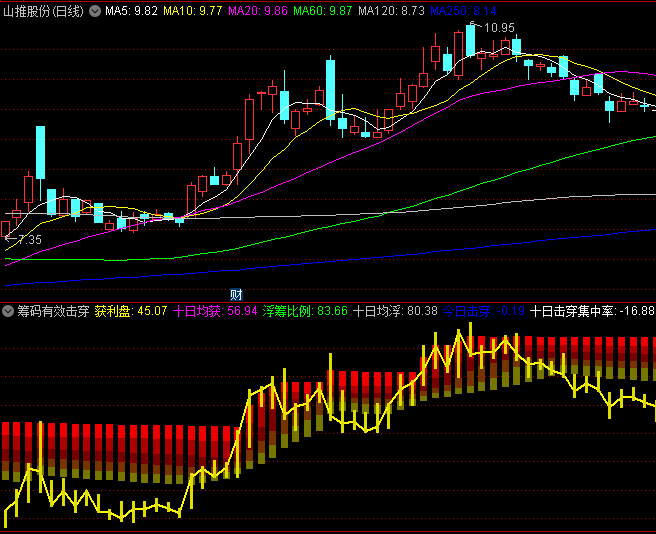
Task: Click the green MA60: 9.87 label
Action: 323,11
